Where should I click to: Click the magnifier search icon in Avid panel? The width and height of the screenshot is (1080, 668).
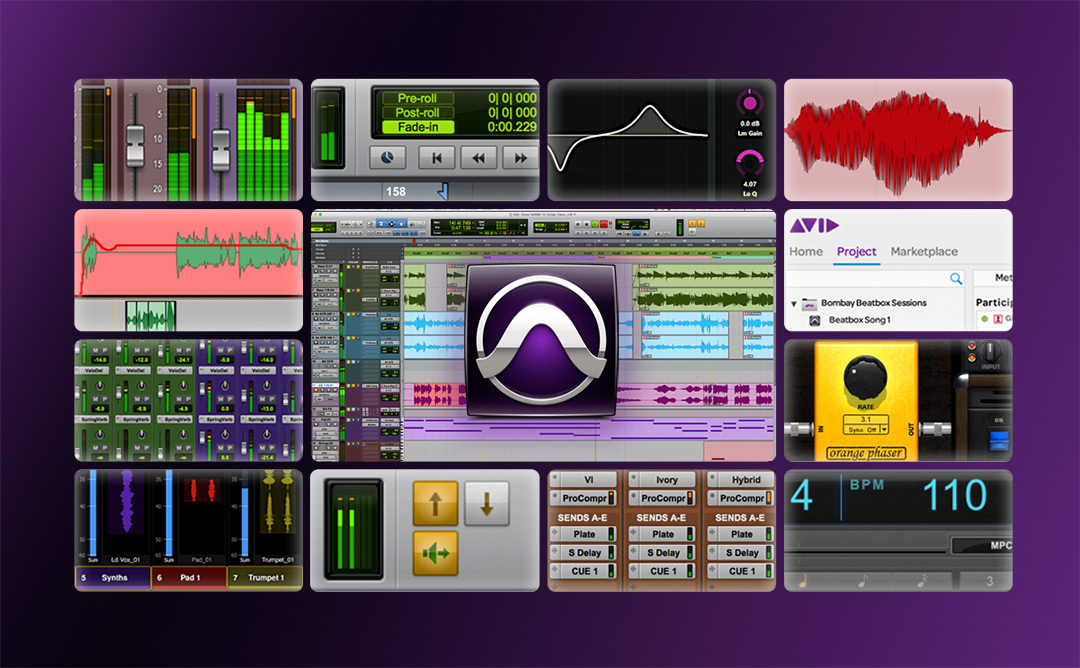[x=956, y=279]
